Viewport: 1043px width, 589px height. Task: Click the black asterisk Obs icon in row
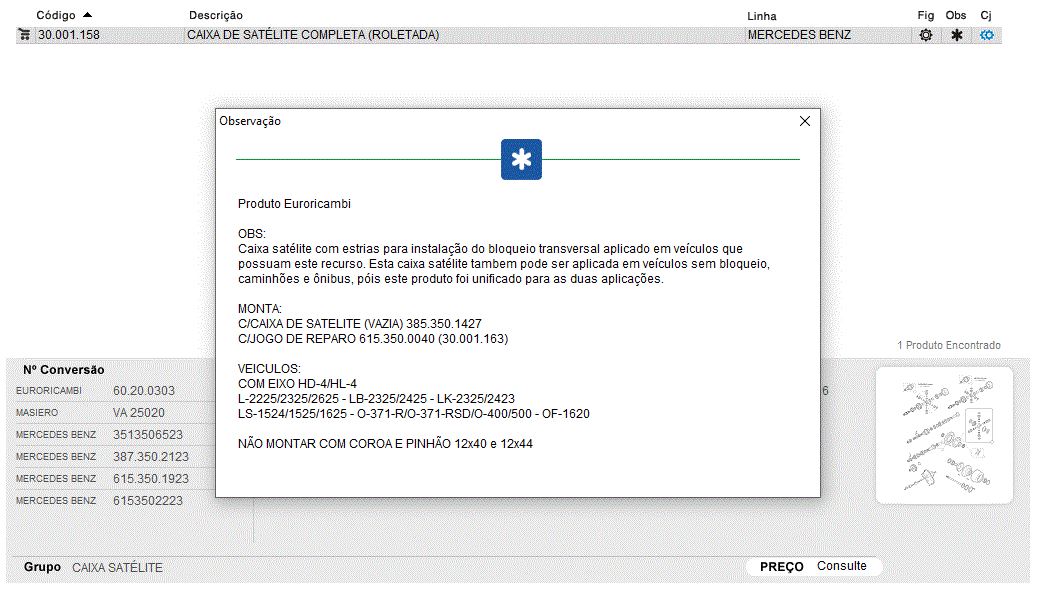(x=956, y=35)
